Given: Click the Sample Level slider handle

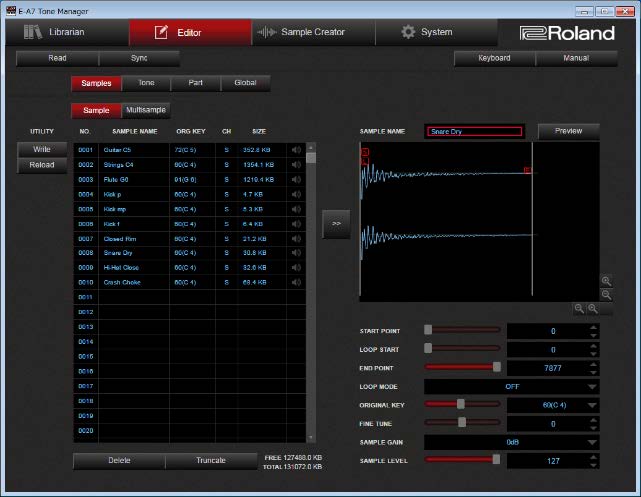Looking at the screenshot, I should (x=496, y=460).
